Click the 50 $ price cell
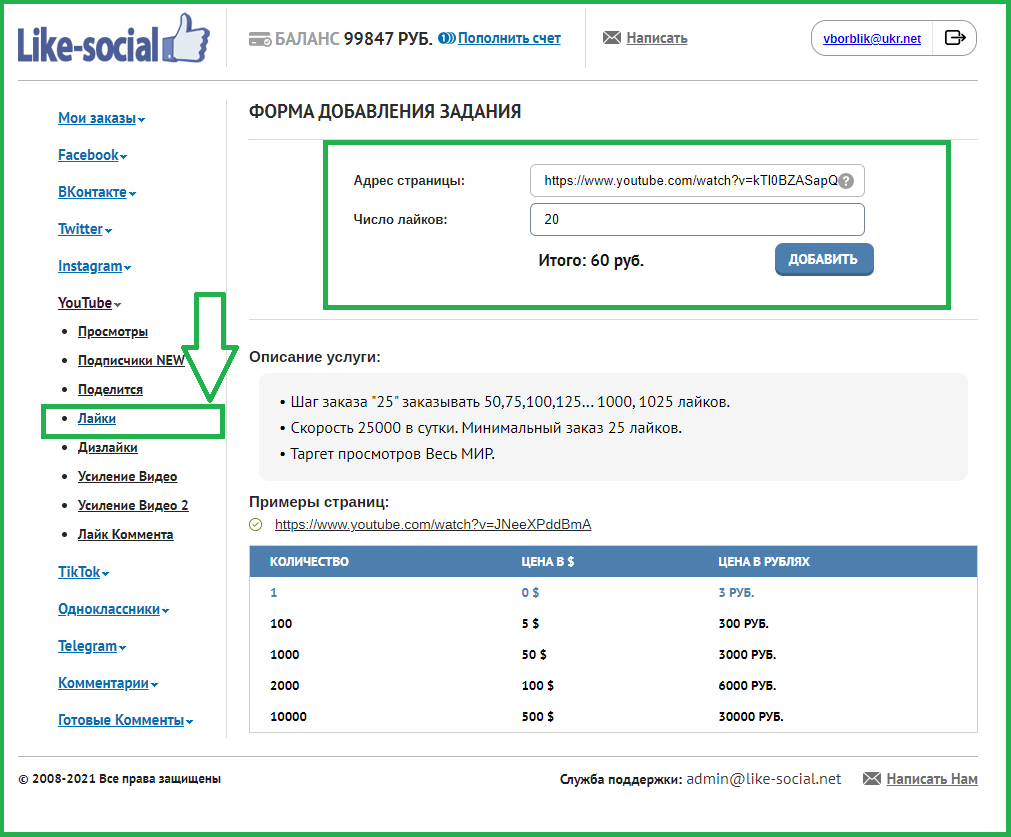Screen dimensions: 1011x837 coord(534,655)
